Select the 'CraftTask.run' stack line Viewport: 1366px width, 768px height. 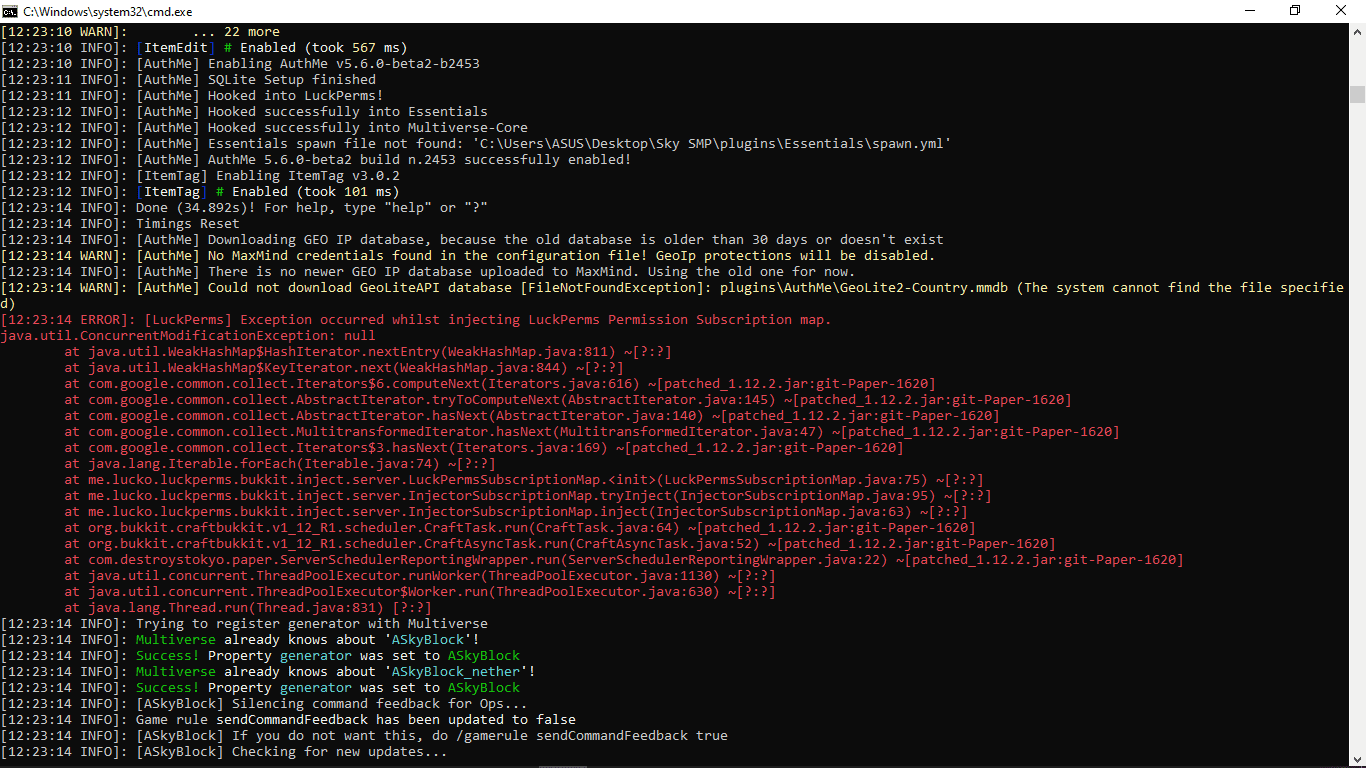click(520, 528)
